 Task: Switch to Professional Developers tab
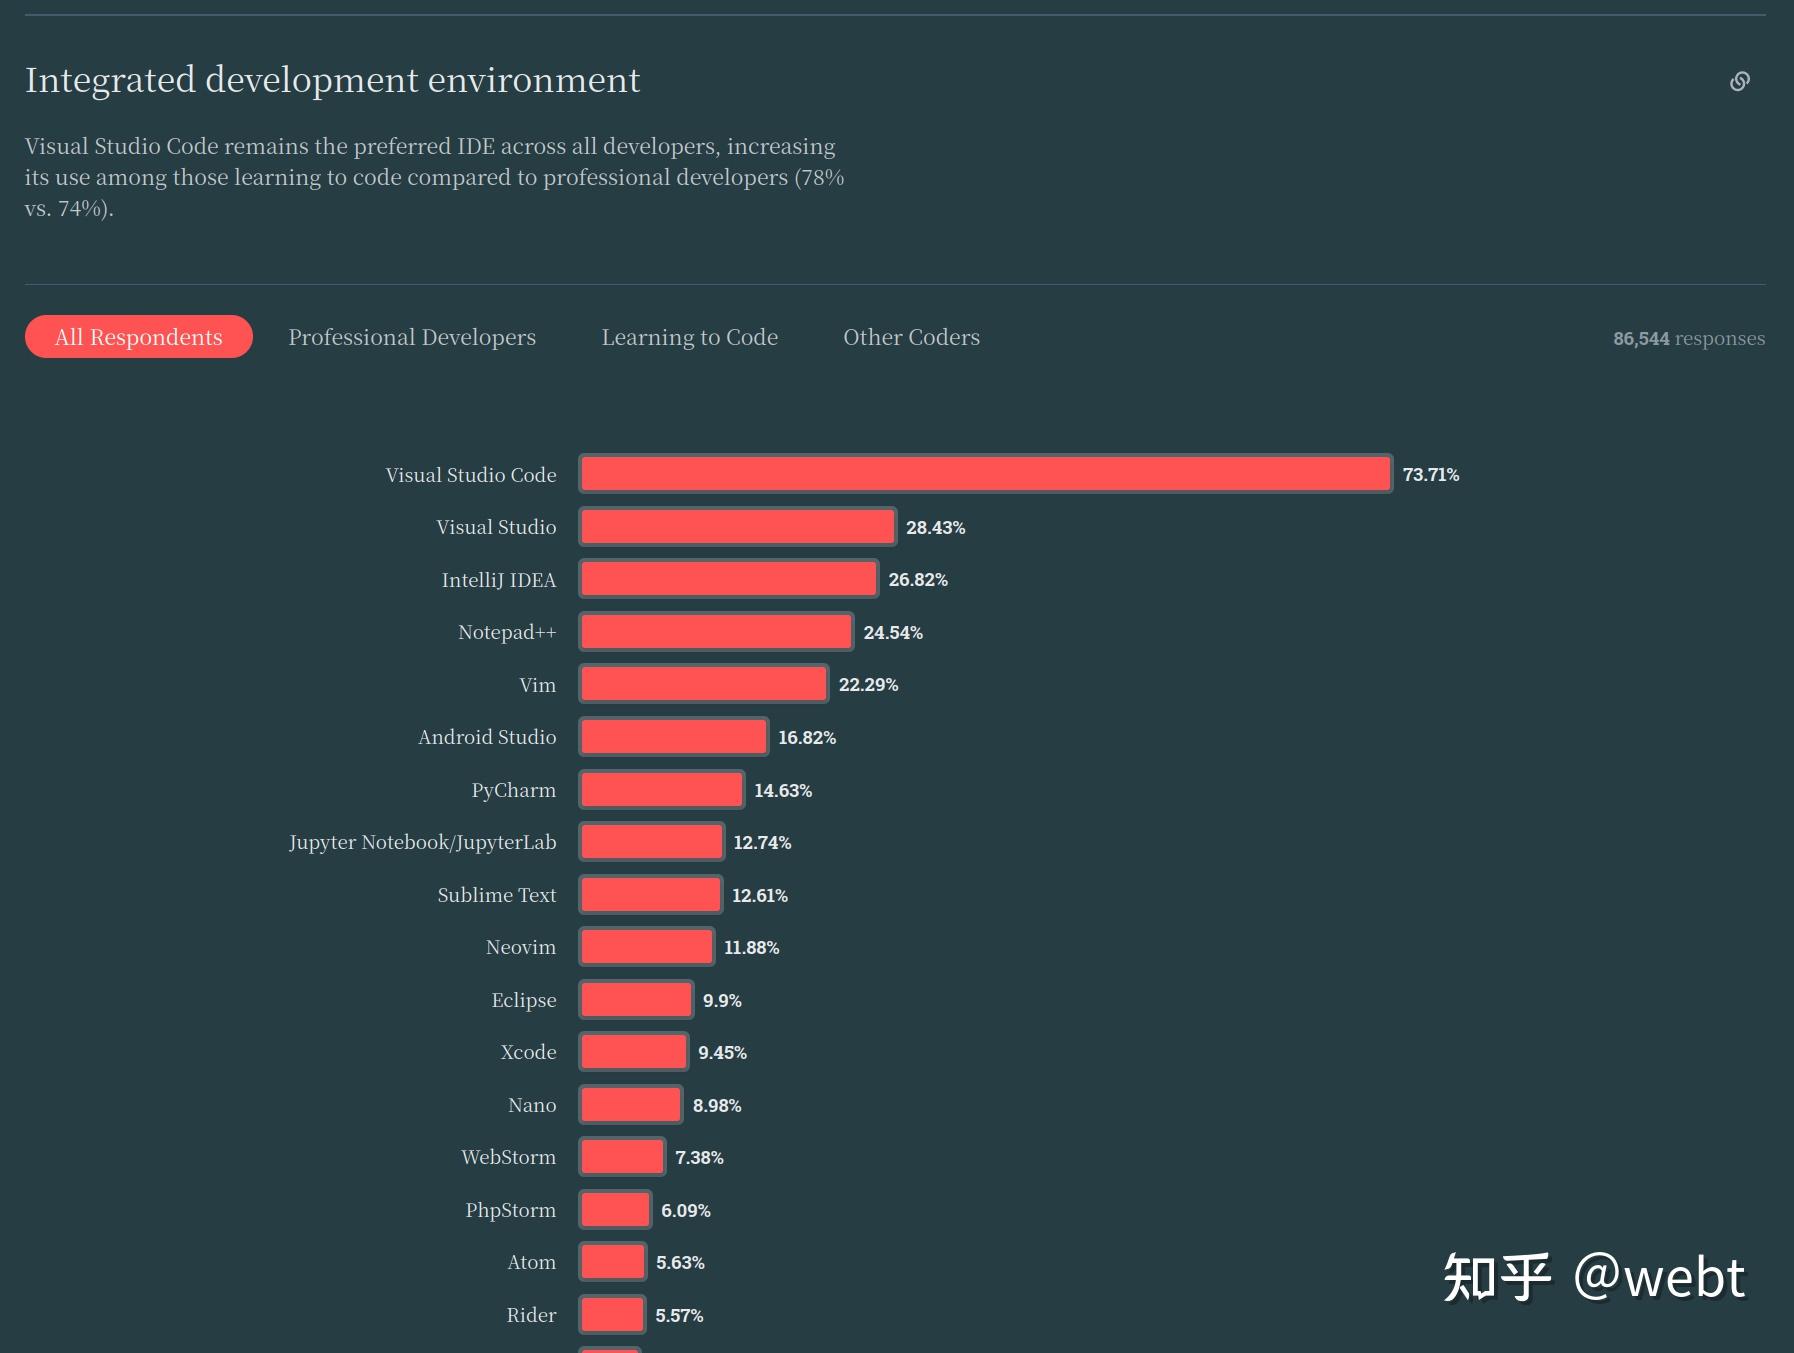(412, 337)
